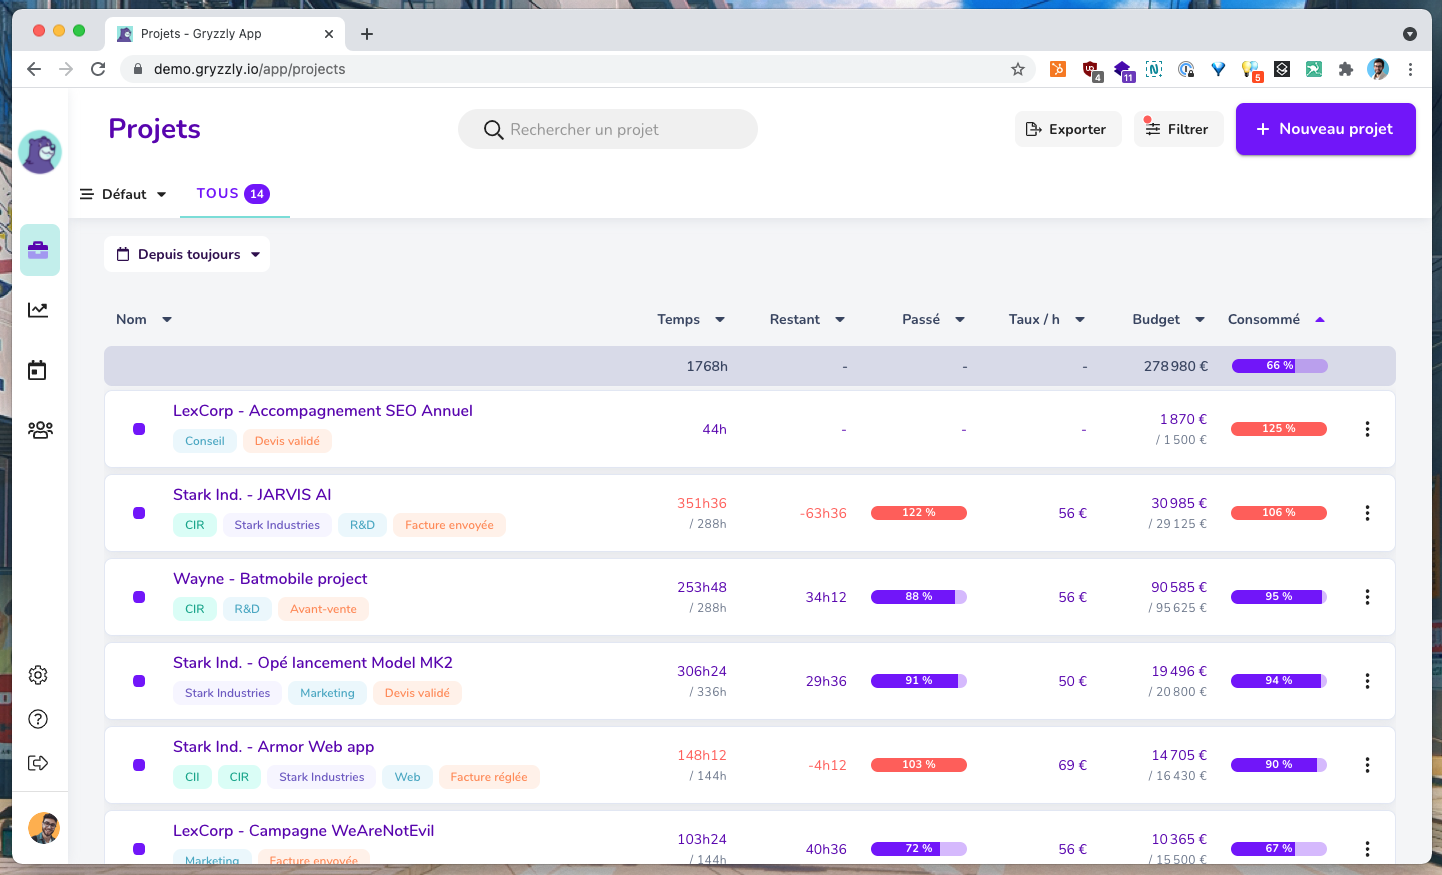
Task: Toggle sort on the Consommé column
Action: point(1276,319)
